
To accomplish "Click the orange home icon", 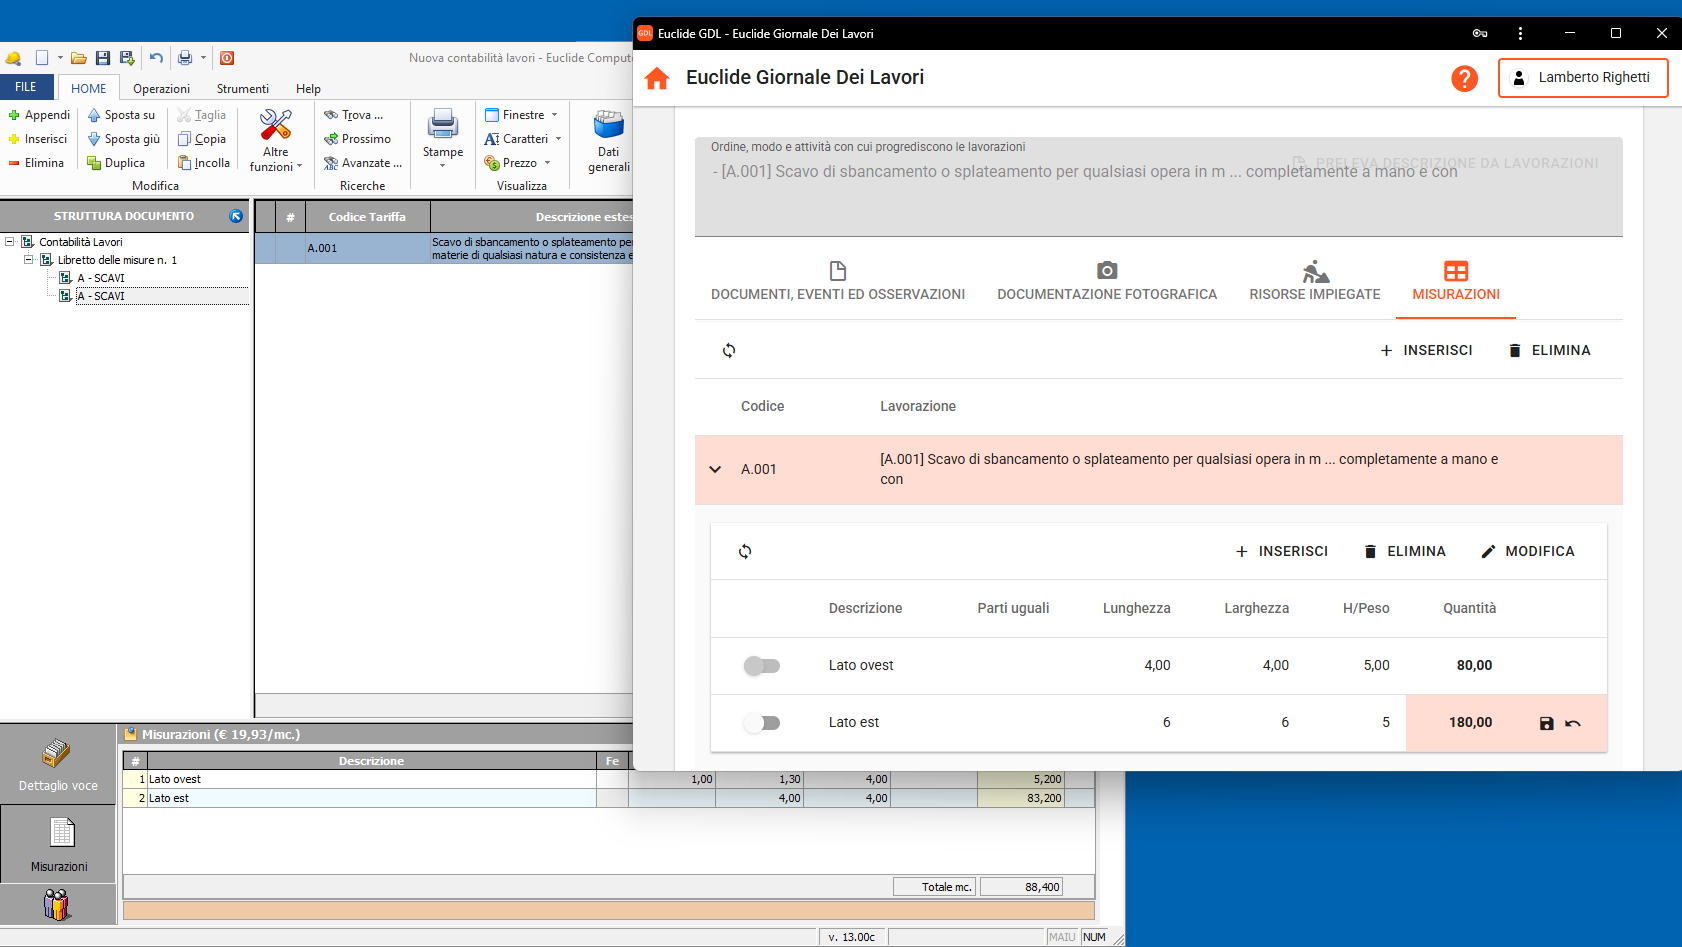I will tap(657, 79).
